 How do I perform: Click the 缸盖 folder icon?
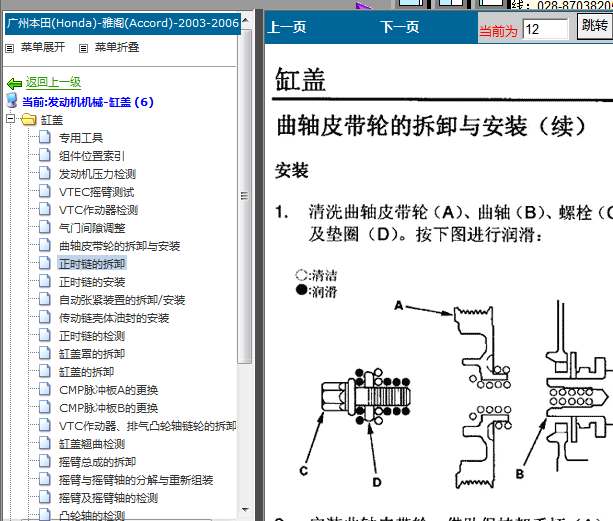click(29, 119)
